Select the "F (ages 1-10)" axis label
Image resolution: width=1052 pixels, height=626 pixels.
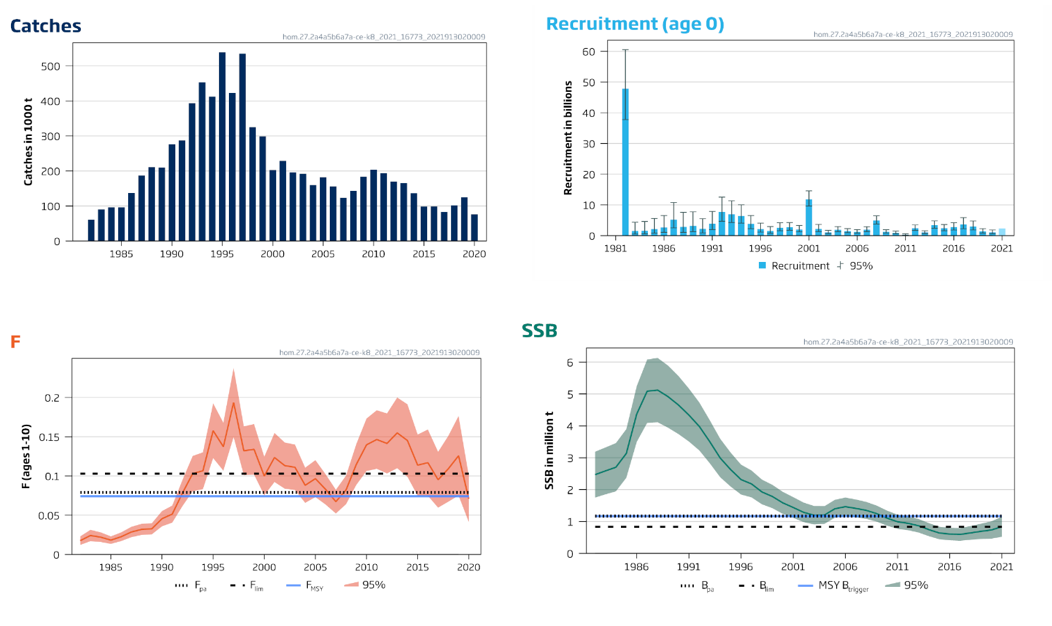(25, 456)
